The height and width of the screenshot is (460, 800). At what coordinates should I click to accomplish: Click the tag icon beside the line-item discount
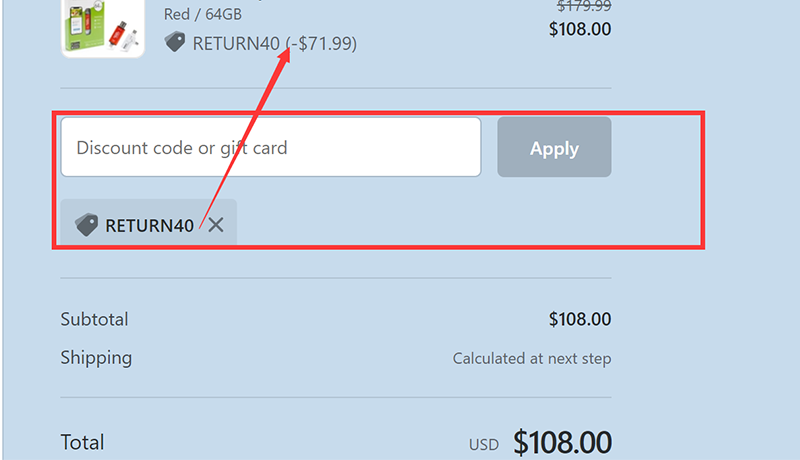[175, 42]
